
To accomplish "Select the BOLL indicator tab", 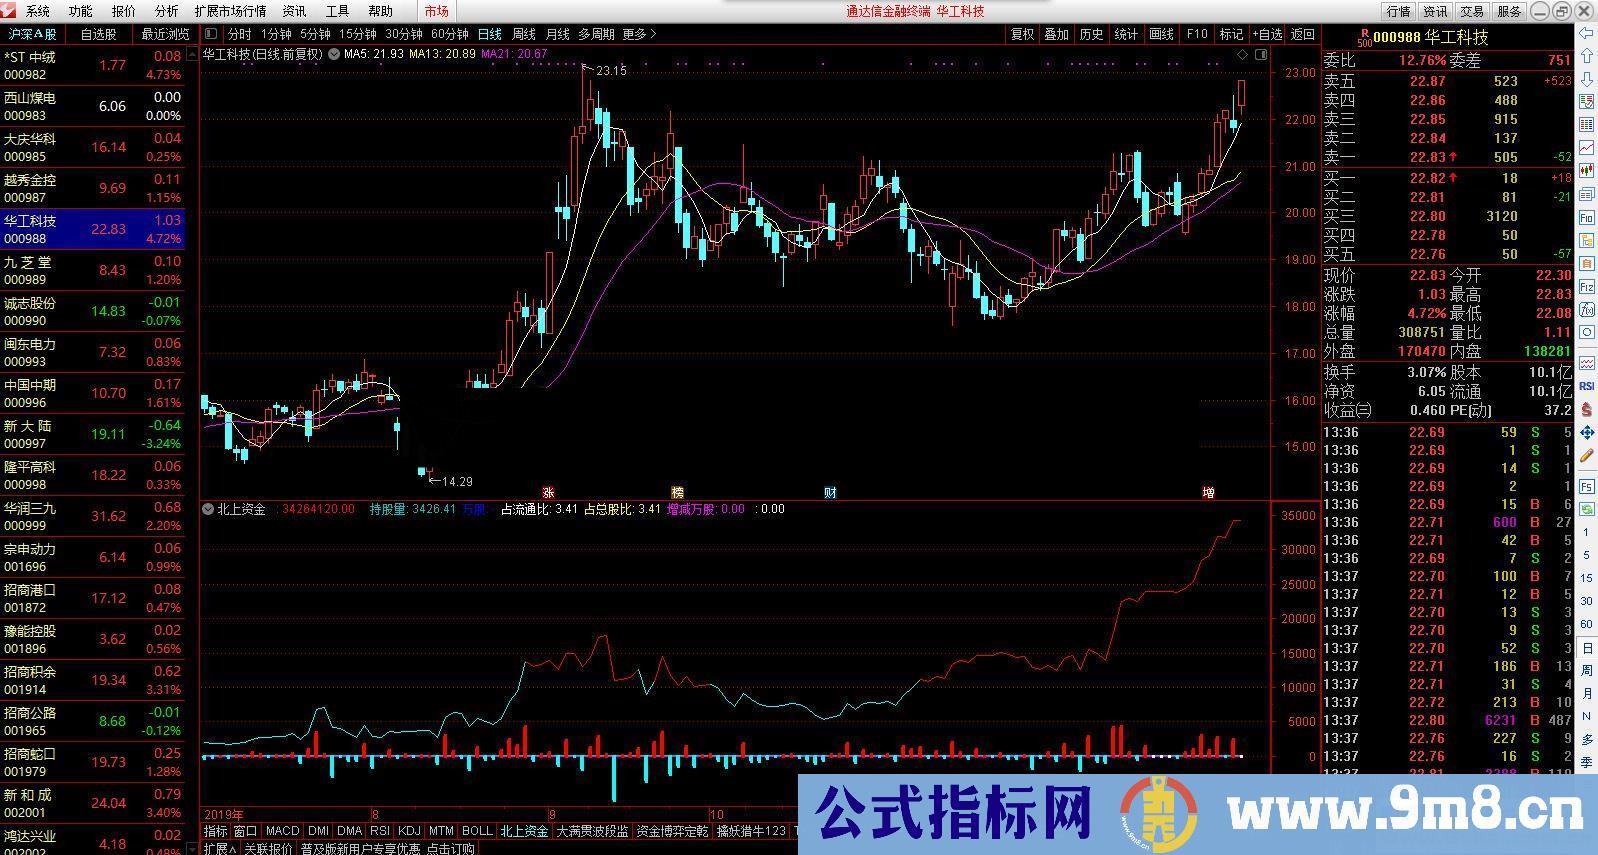I will coord(477,831).
